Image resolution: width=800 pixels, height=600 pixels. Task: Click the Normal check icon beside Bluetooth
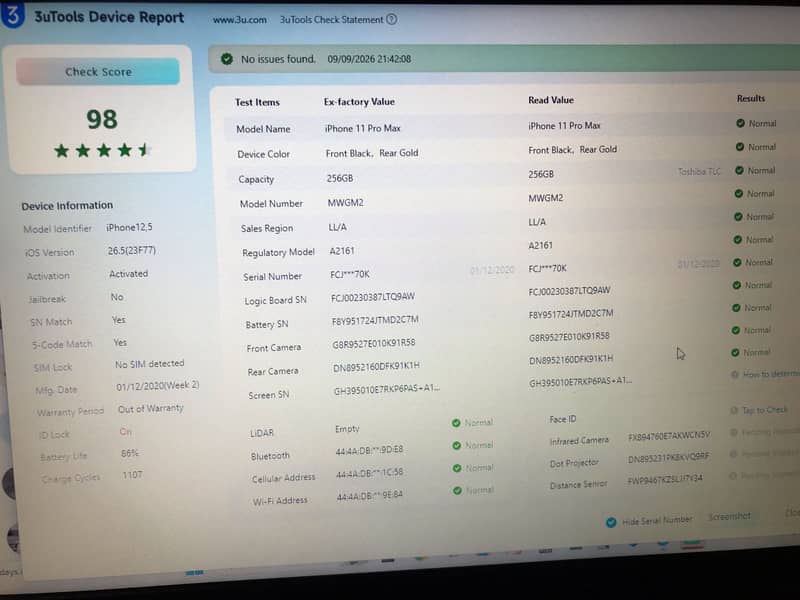tap(457, 446)
